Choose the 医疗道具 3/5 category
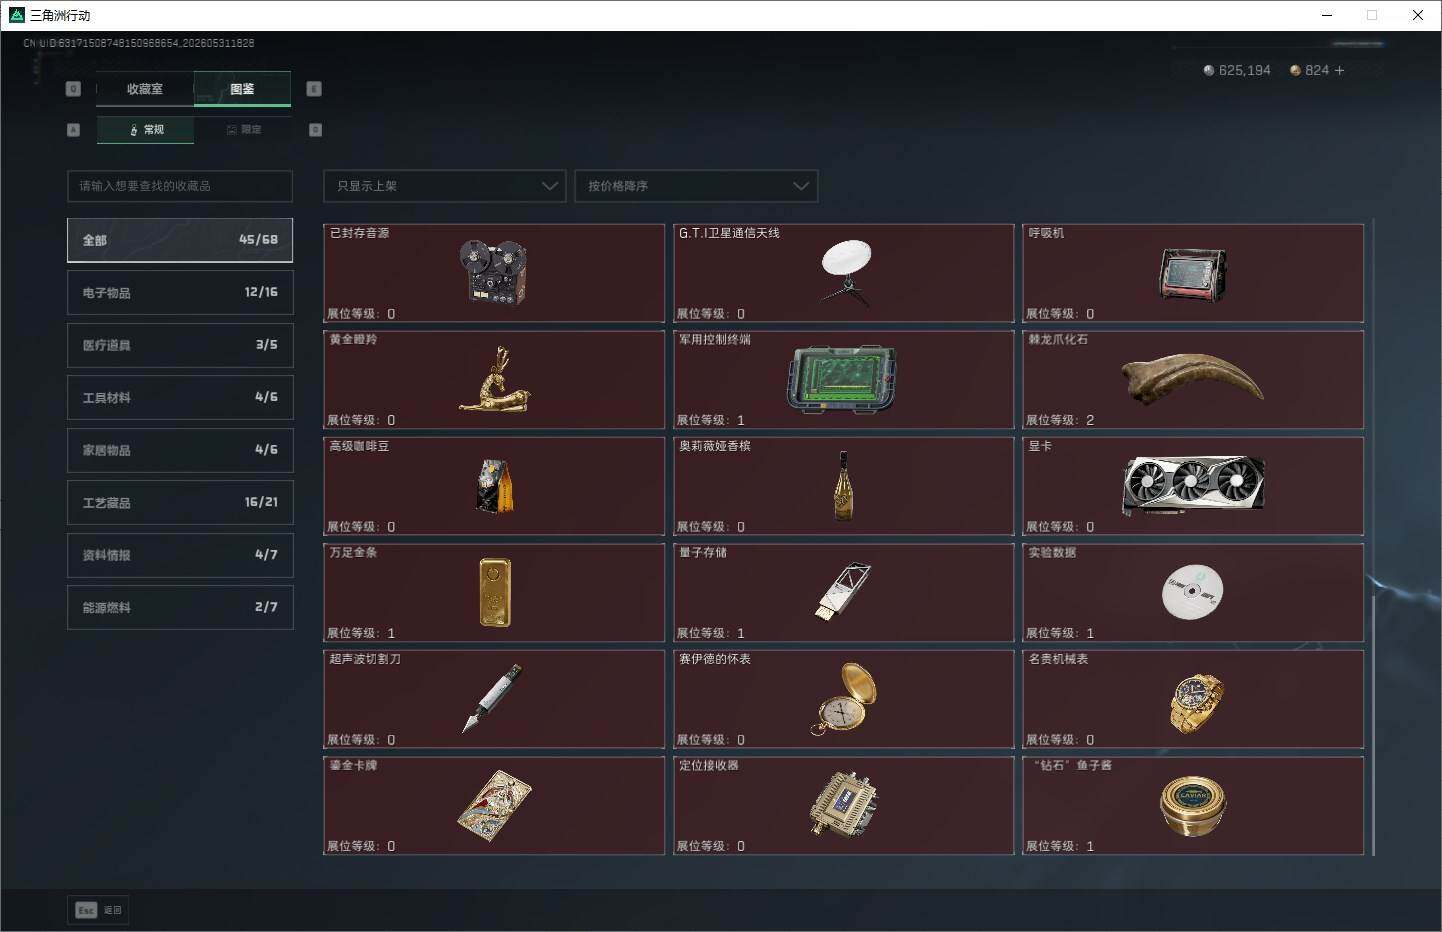The image size is (1442, 932). pyautogui.click(x=180, y=345)
